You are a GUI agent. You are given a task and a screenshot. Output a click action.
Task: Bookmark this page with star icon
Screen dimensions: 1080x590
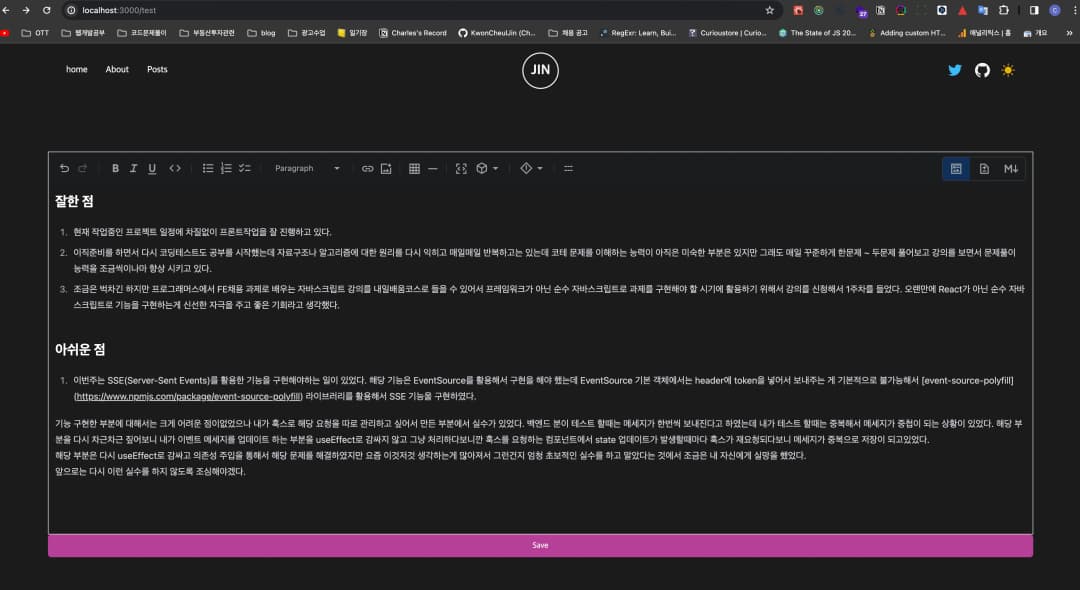(x=769, y=10)
